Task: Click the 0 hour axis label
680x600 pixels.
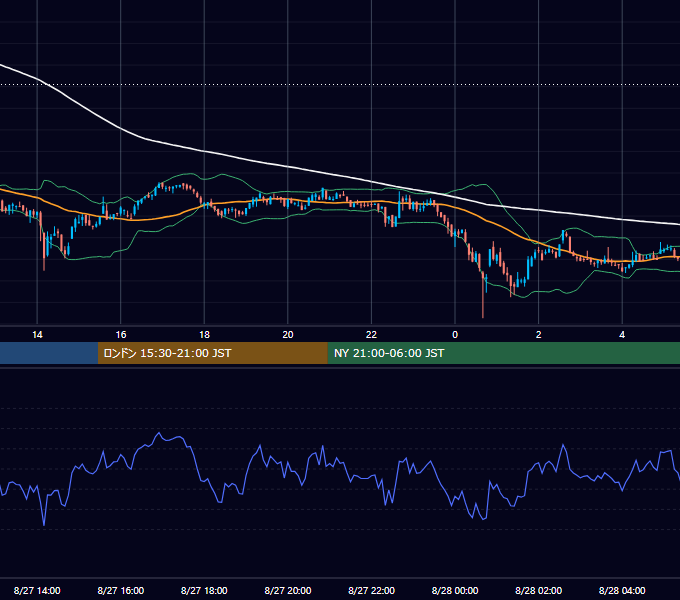Action: pyautogui.click(x=455, y=335)
